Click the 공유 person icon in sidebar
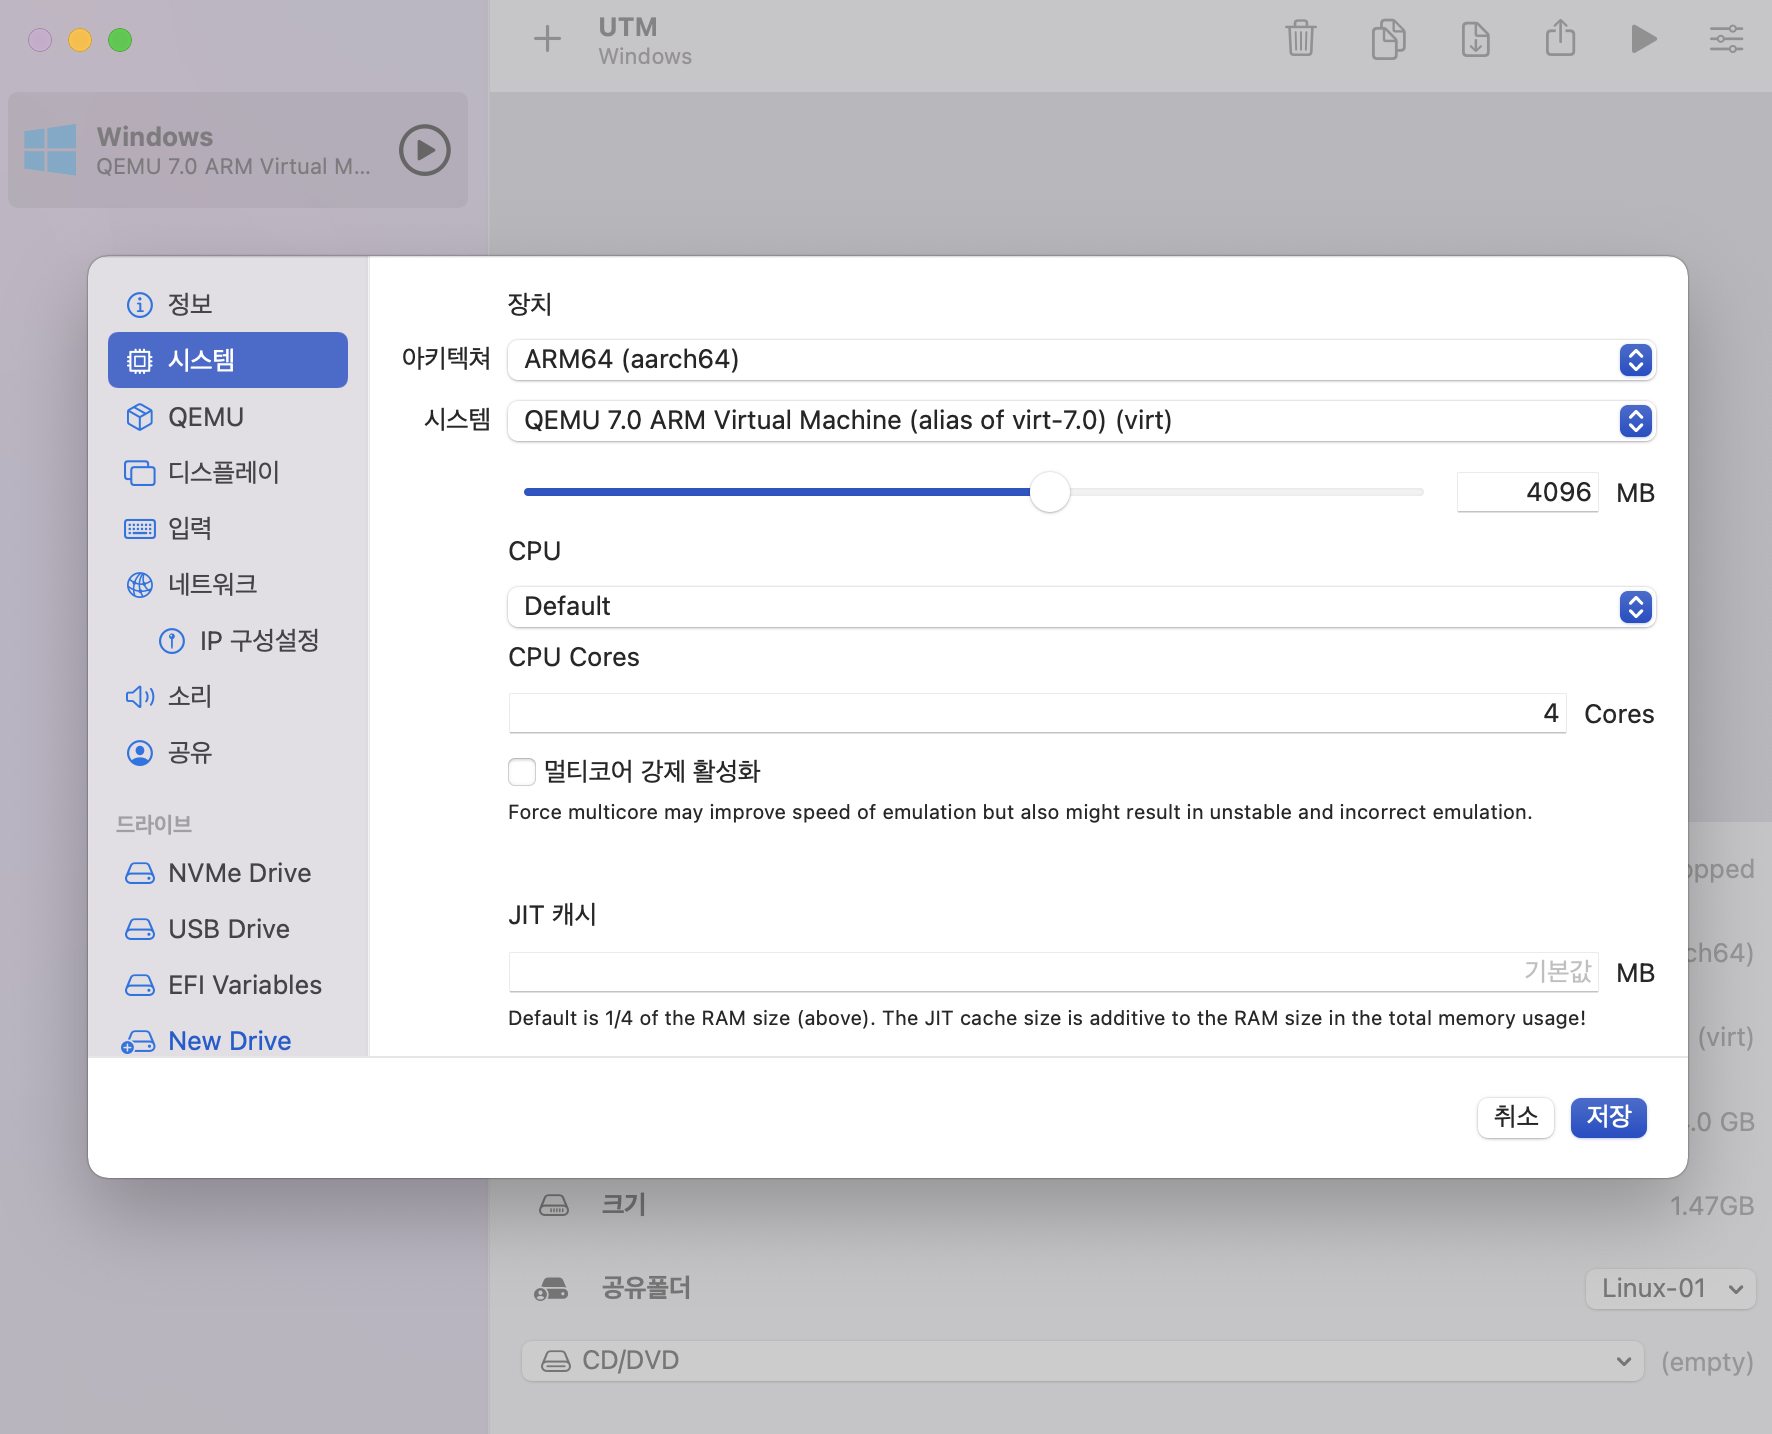Viewport: 1772px width, 1434px height. point(140,752)
